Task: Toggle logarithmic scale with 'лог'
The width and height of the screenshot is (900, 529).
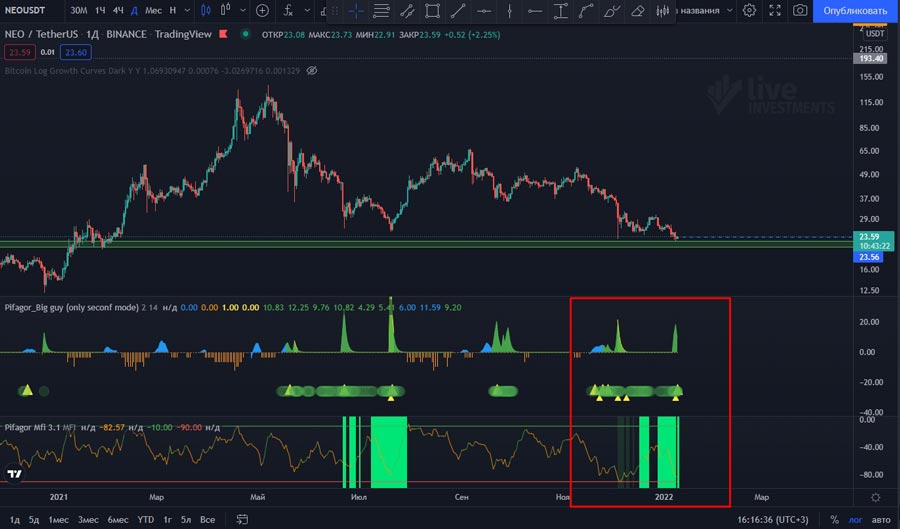Action: tap(853, 519)
